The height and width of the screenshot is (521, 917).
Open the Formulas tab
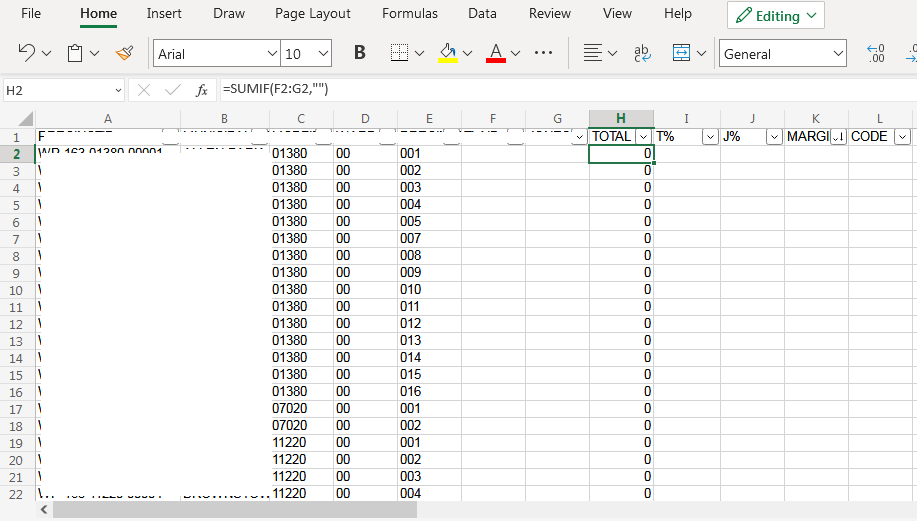click(410, 13)
